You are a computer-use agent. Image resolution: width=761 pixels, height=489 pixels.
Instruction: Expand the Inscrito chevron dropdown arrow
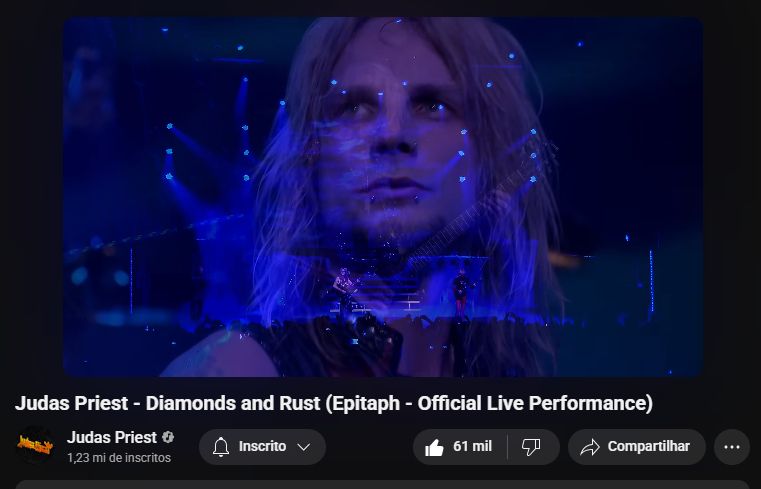(304, 447)
